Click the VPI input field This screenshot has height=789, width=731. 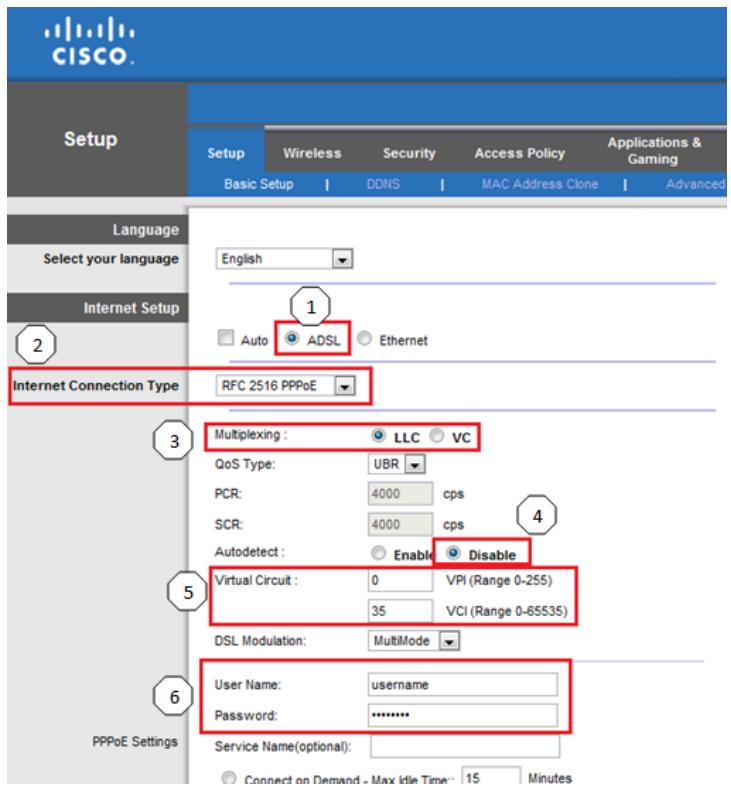(400, 581)
